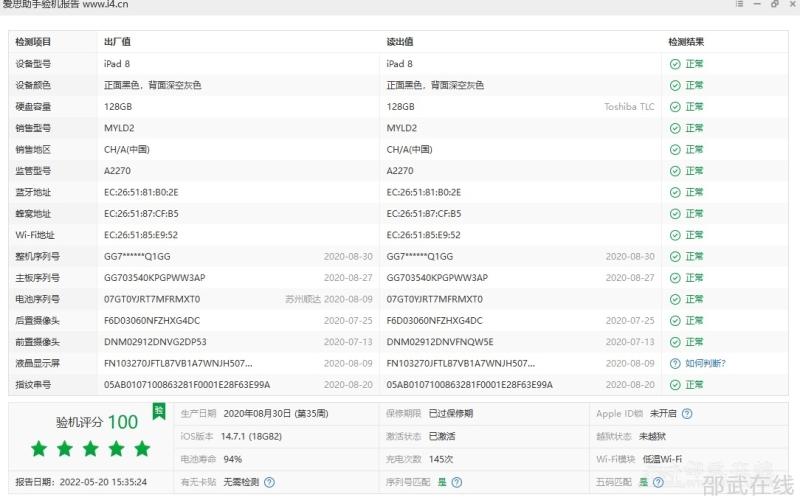Restore the window with the restore button

point(774,5)
